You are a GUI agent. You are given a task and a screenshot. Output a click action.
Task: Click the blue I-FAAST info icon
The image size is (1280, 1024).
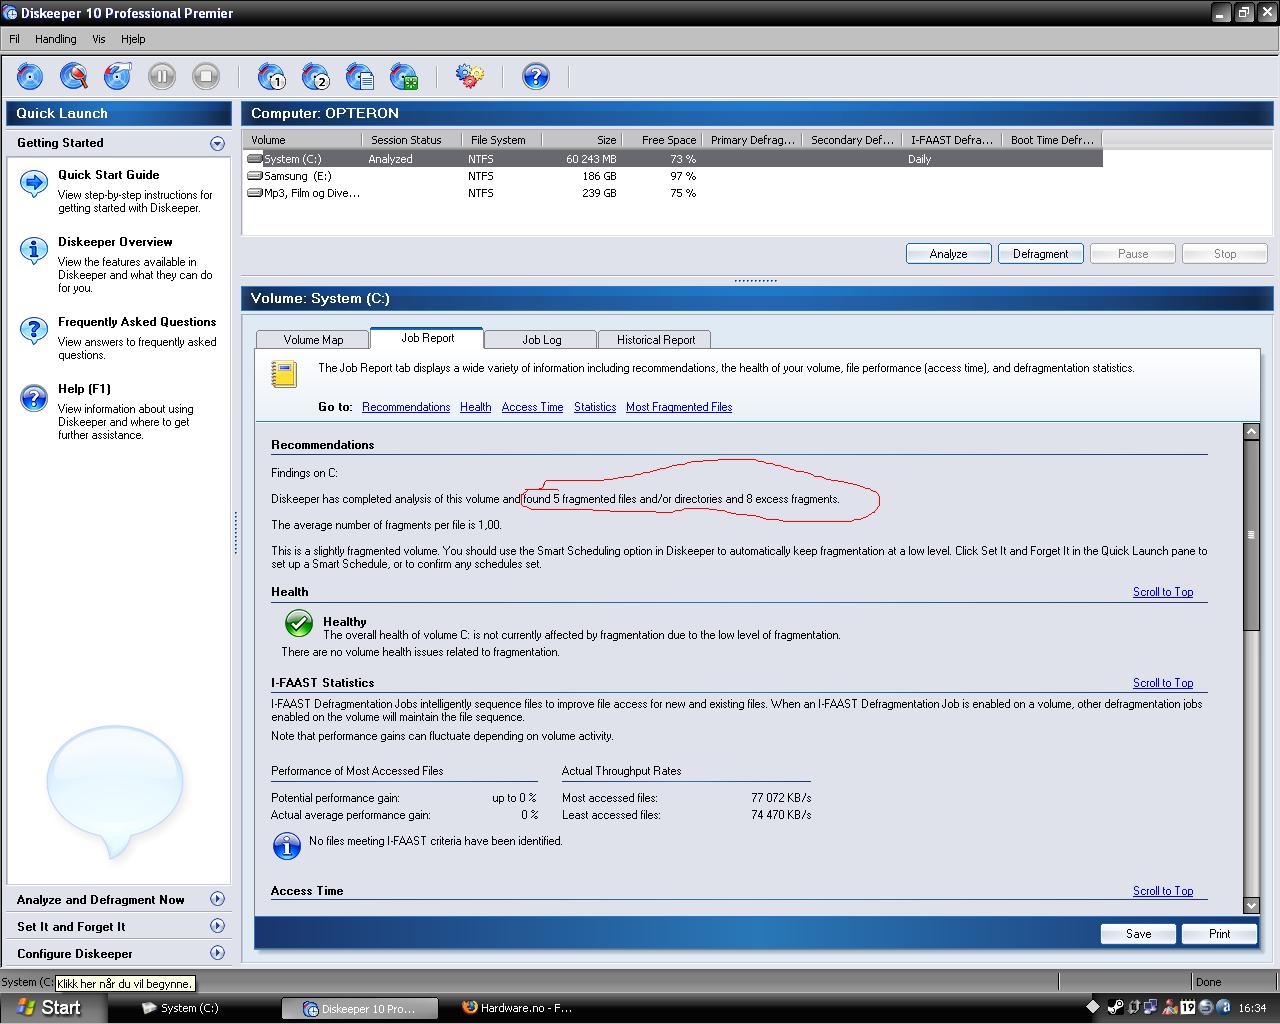click(287, 846)
